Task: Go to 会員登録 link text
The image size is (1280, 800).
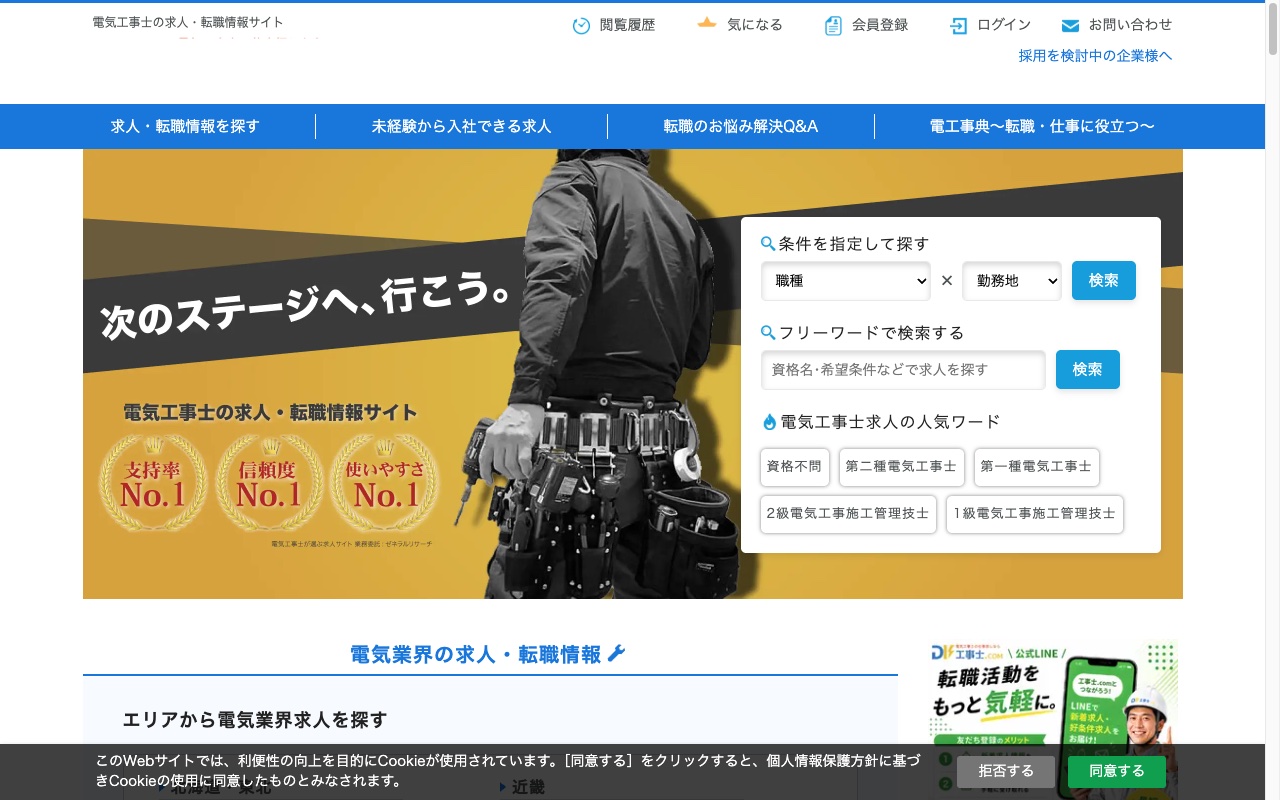Action: [880, 25]
